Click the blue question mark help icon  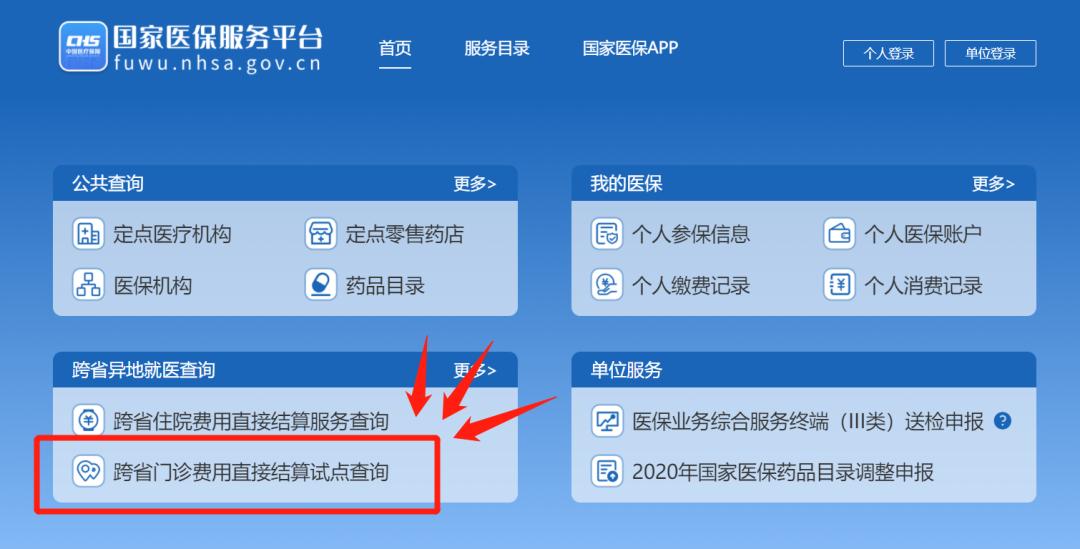pos(1003,420)
